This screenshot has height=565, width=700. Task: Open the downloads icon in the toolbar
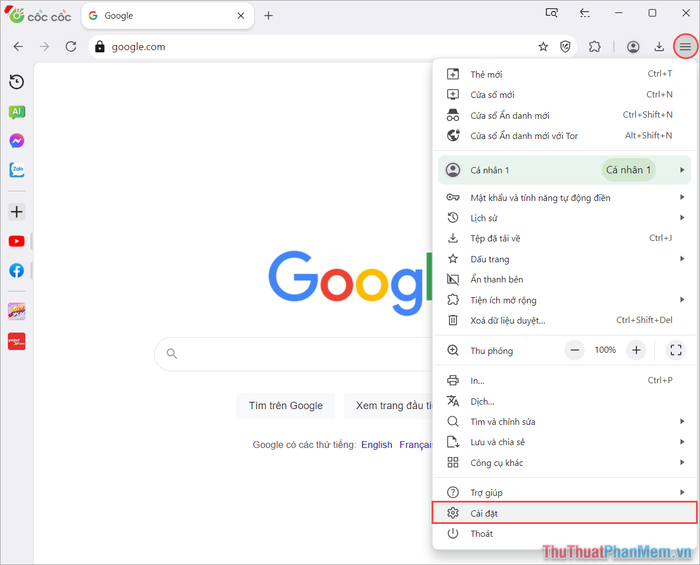point(659,46)
